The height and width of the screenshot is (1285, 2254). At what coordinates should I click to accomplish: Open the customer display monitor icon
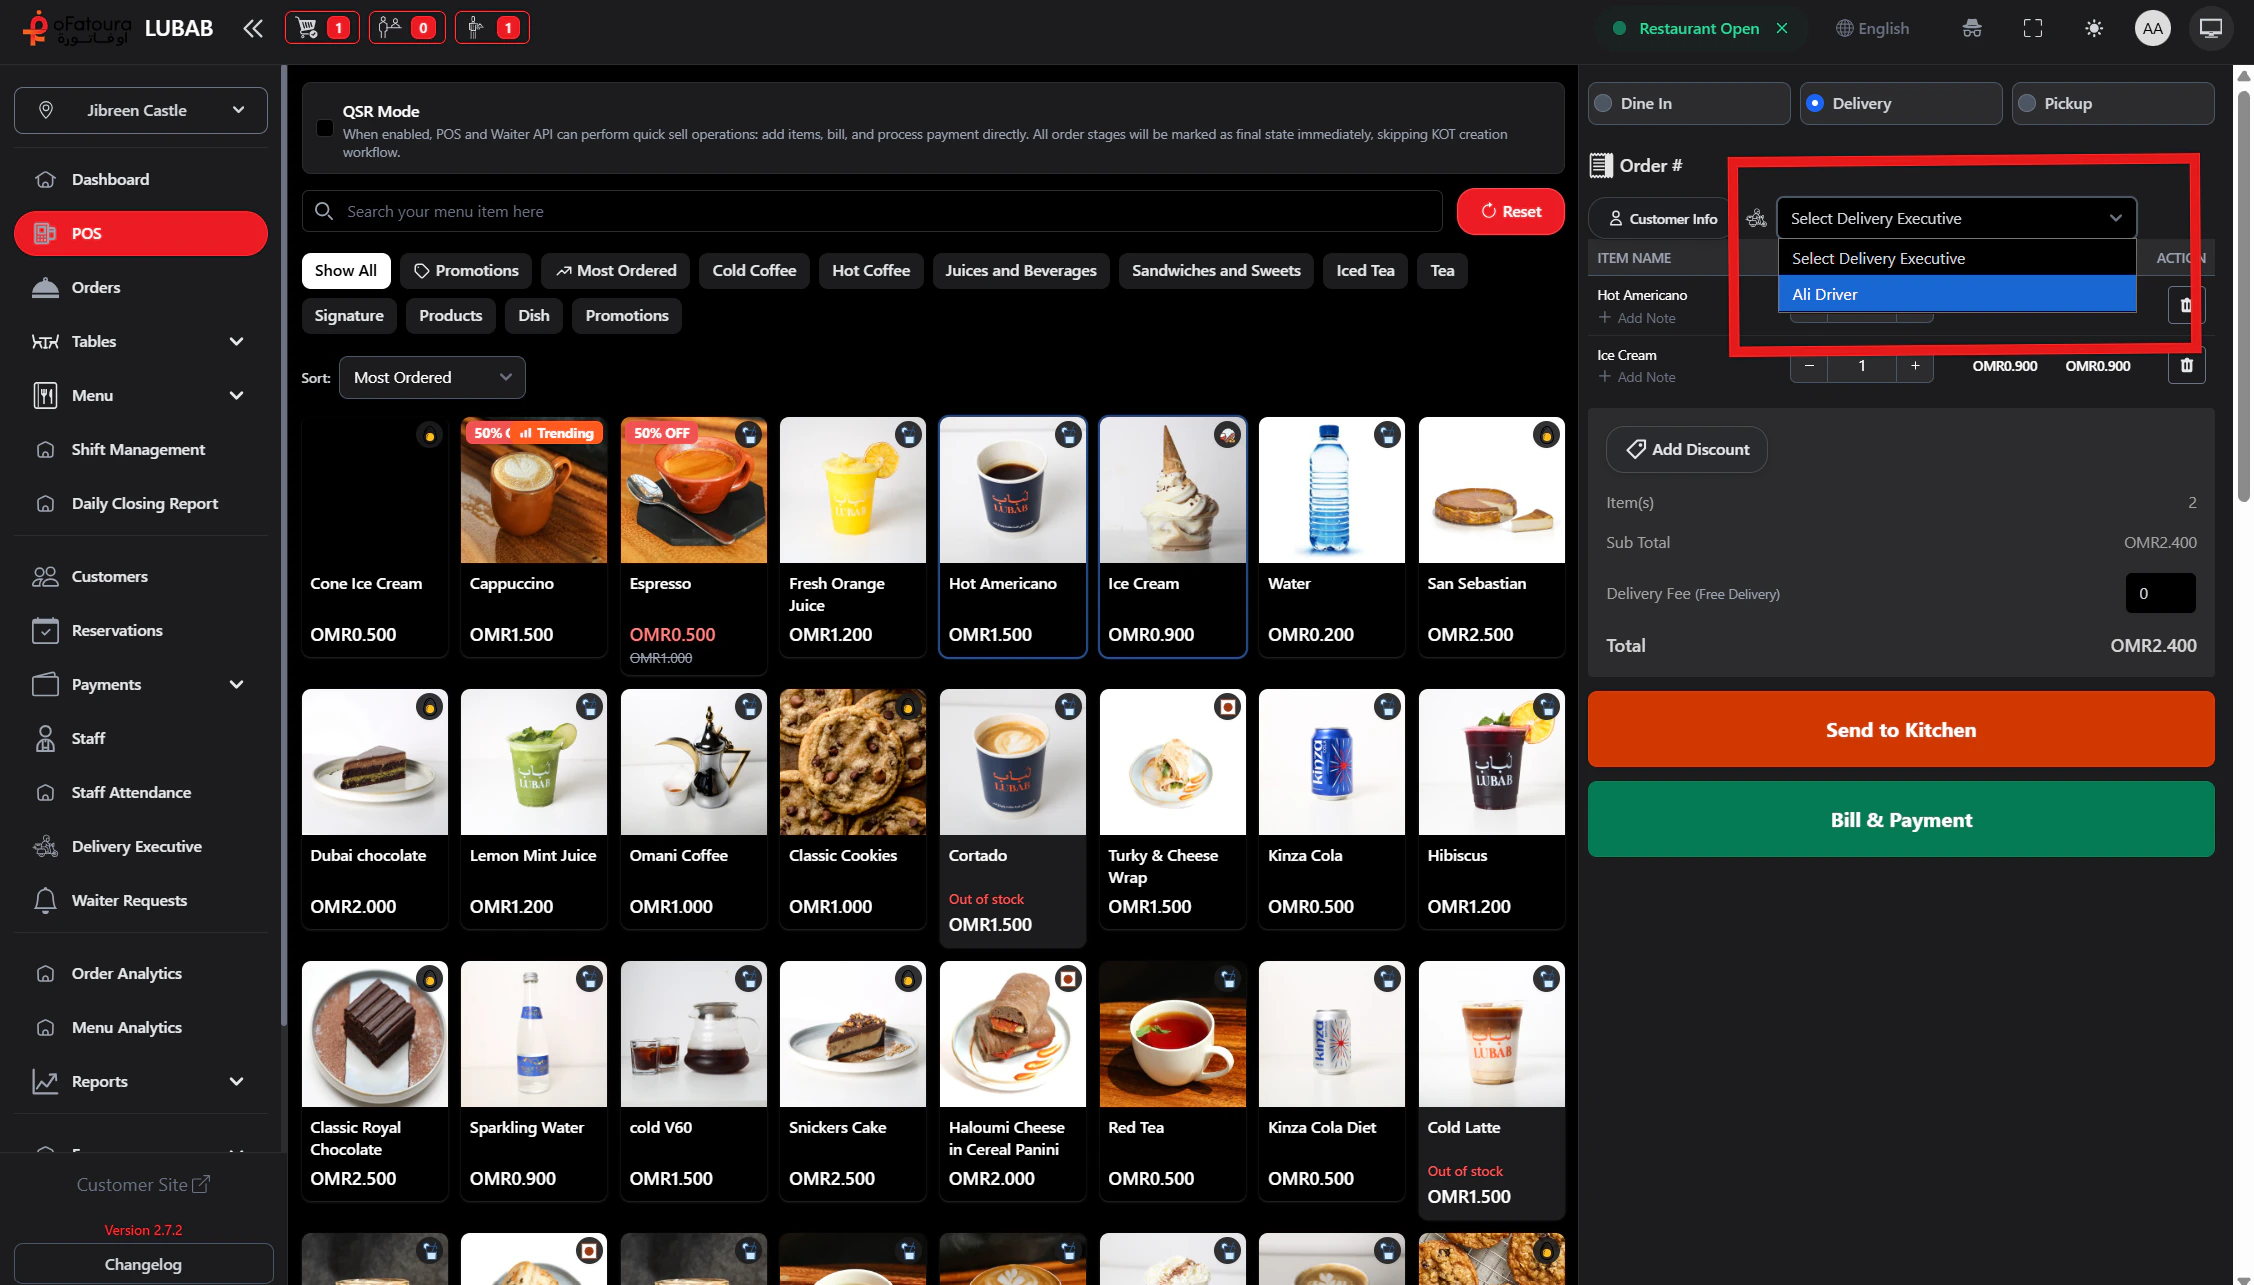pyautogui.click(x=2210, y=28)
